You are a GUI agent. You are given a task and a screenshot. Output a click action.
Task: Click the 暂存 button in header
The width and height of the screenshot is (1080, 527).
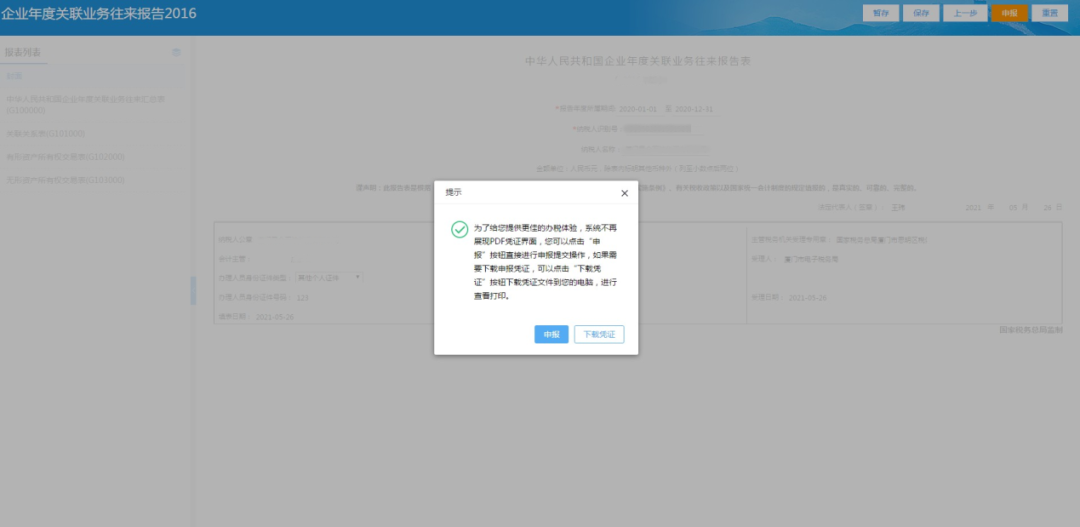(x=881, y=13)
